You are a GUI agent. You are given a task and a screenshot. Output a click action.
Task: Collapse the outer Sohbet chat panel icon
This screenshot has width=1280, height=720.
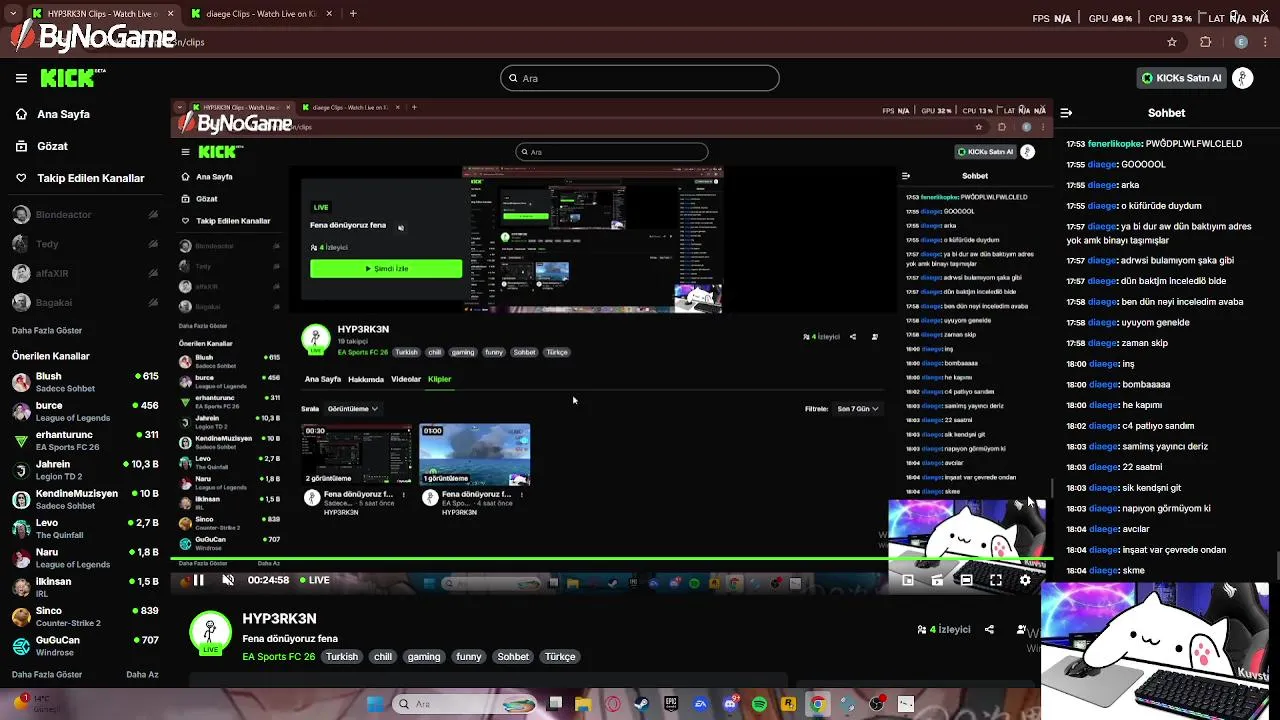(x=1066, y=113)
